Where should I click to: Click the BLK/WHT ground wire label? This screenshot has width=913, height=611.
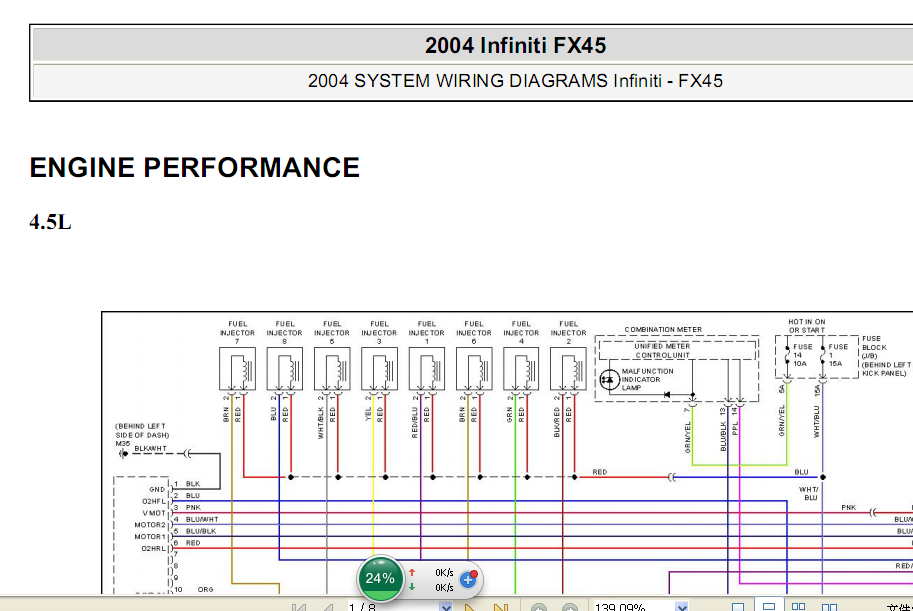[150, 448]
